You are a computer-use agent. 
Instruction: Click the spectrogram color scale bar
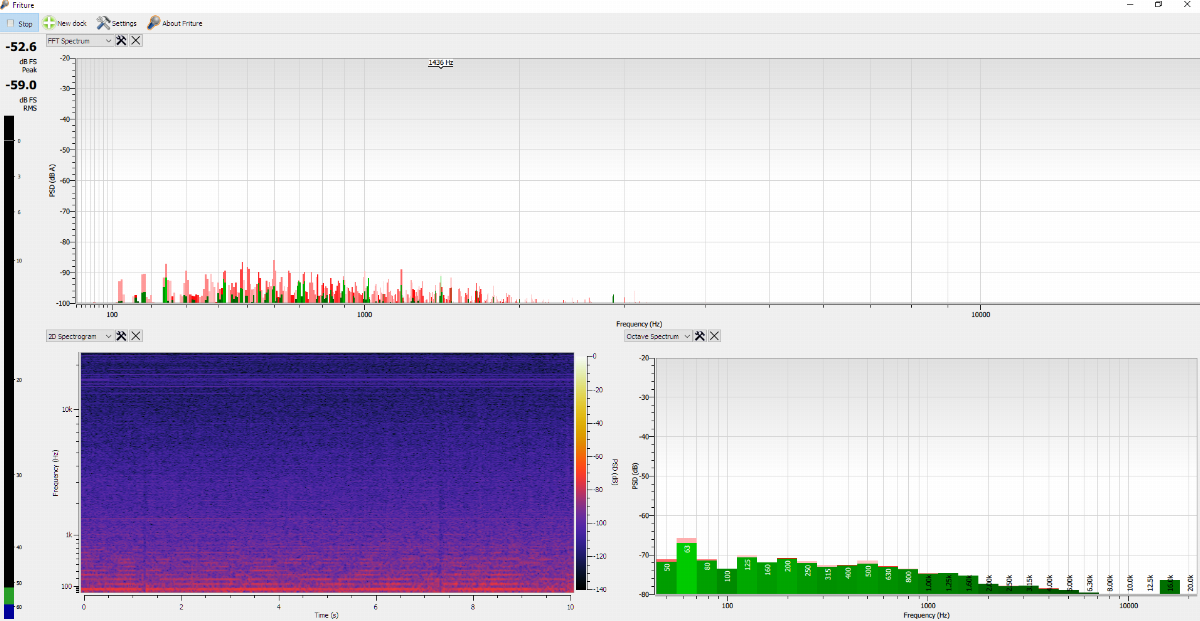point(580,472)
